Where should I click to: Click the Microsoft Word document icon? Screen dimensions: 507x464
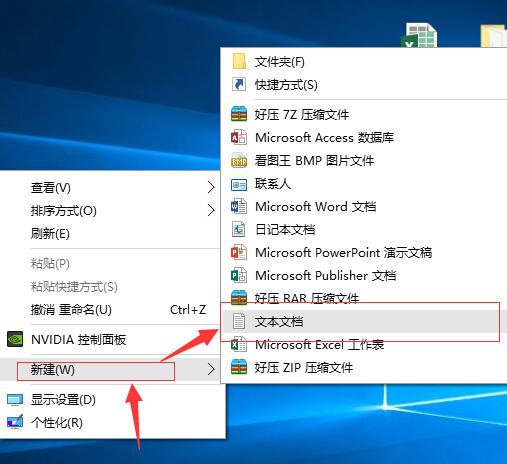point(239,207)
